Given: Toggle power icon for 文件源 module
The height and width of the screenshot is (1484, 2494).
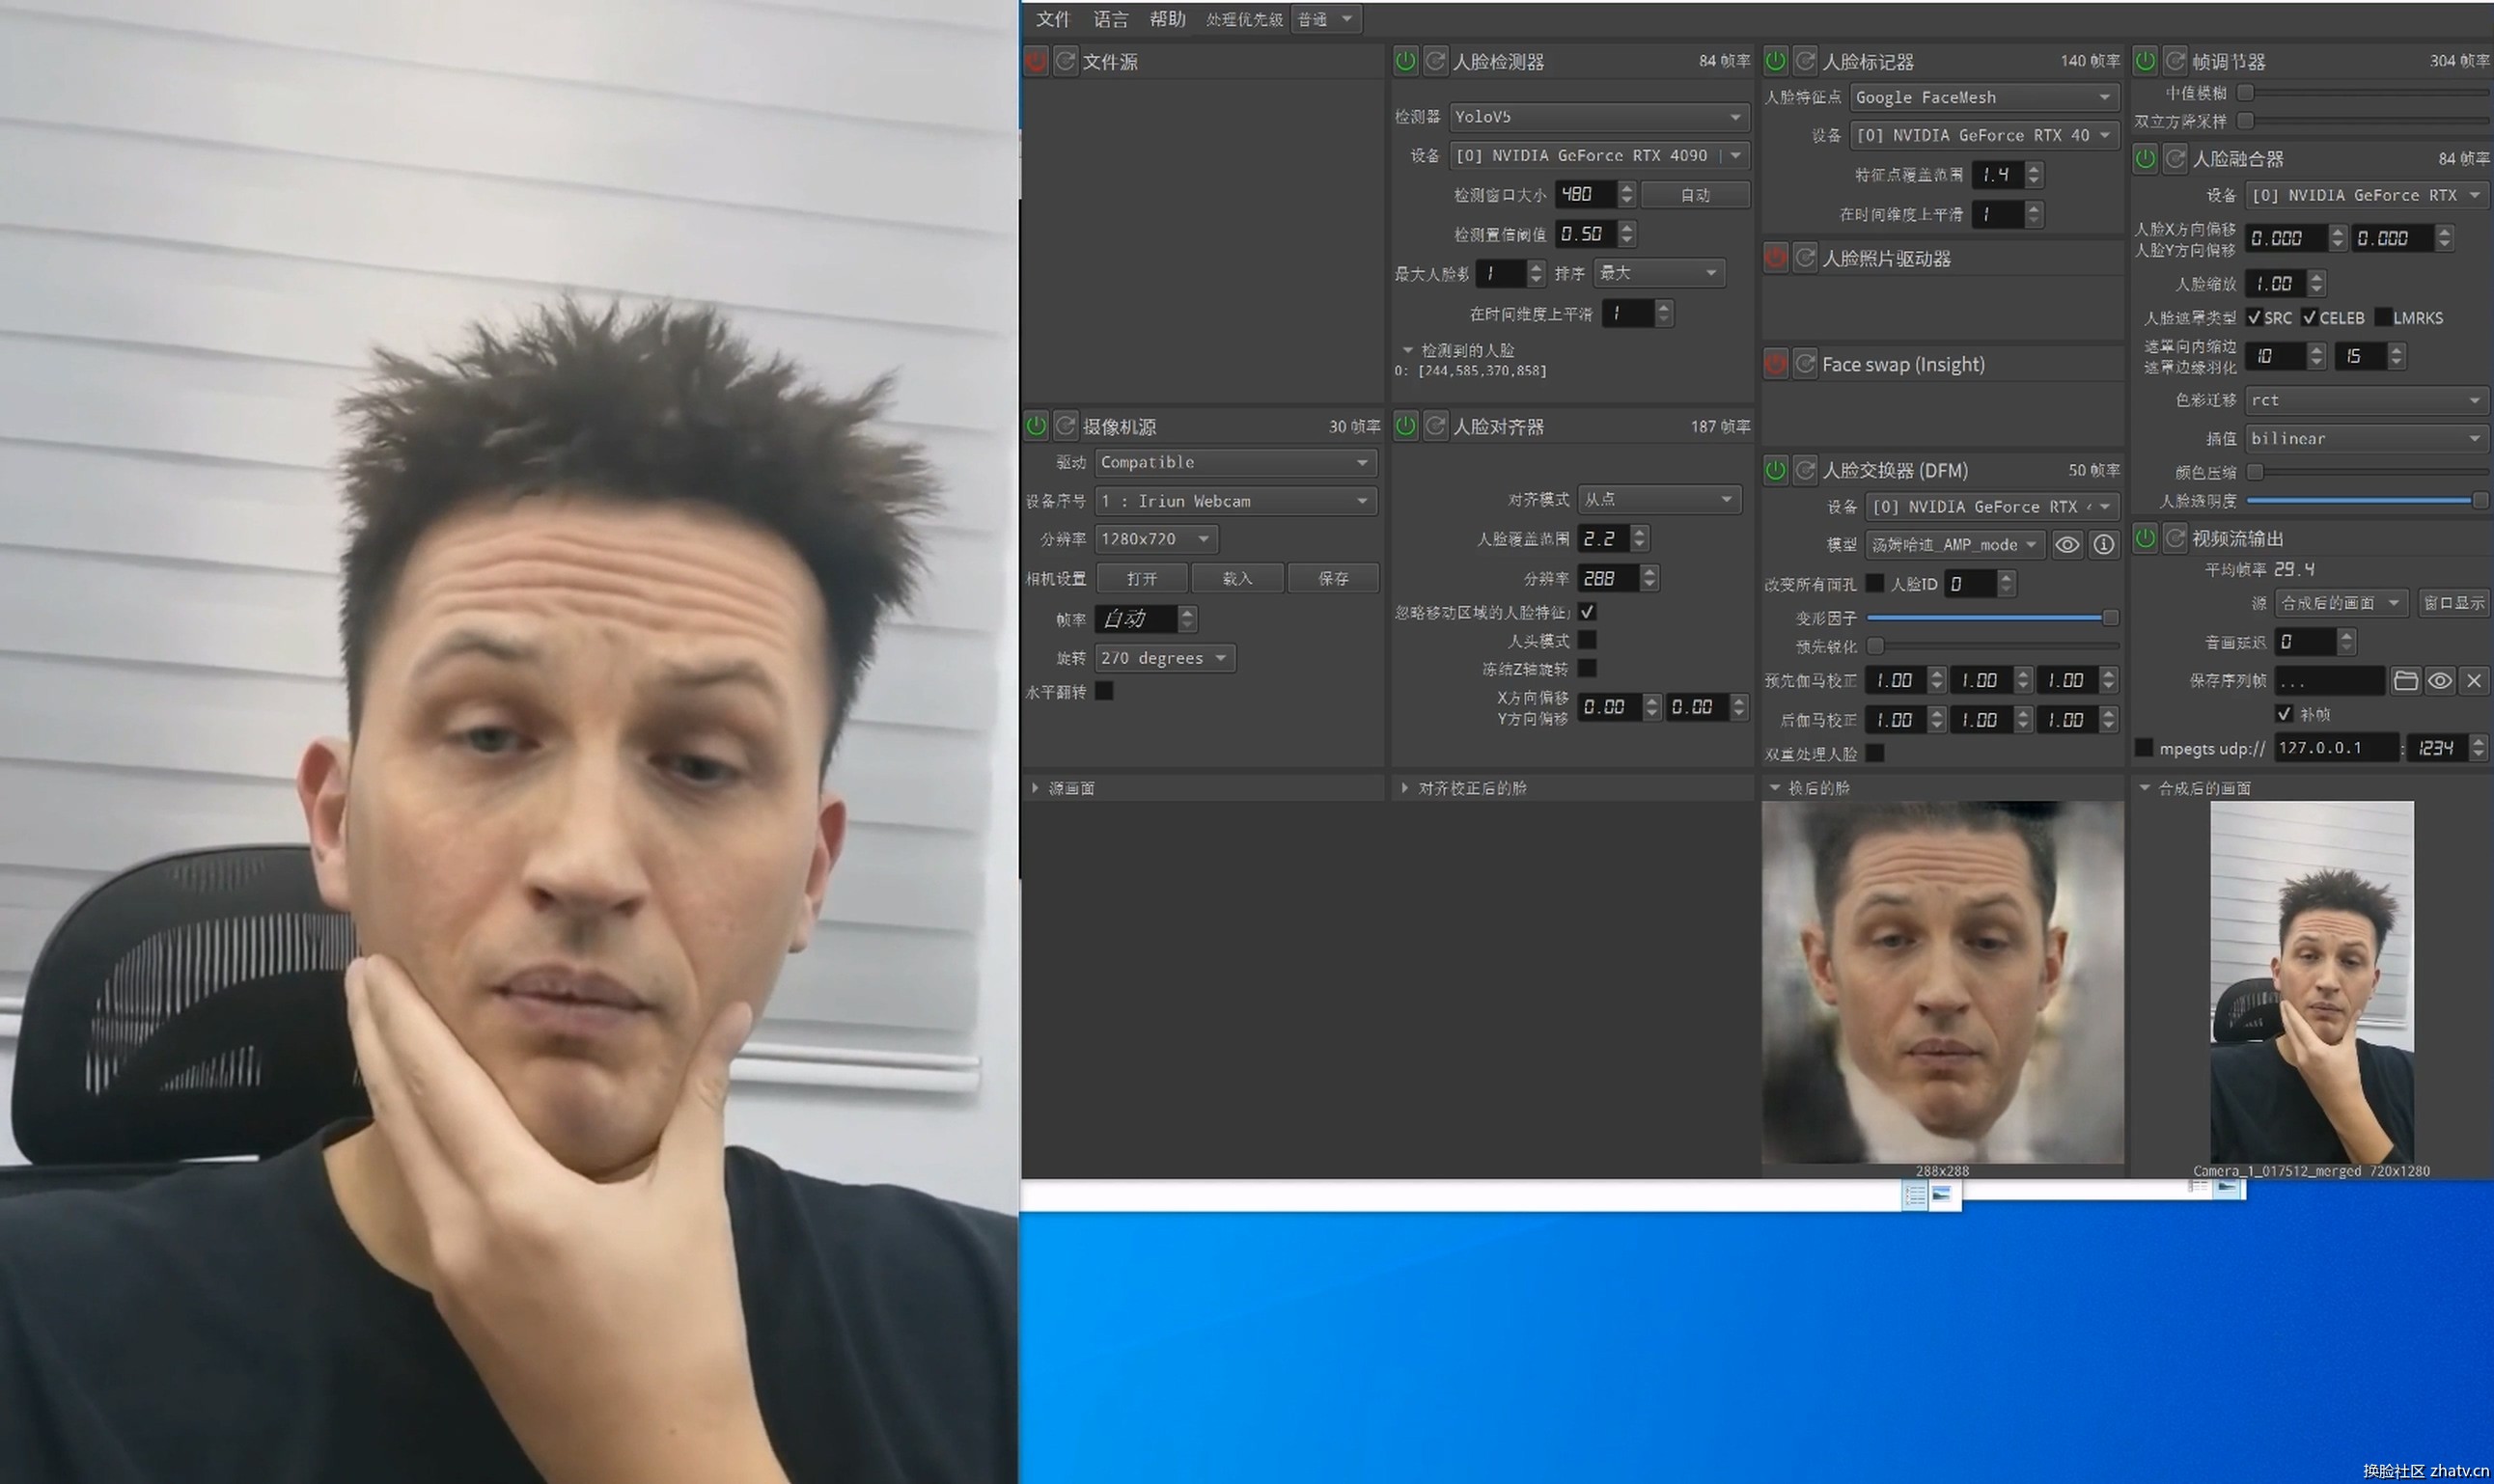Looking at the screenshot, I should pyautogui.click(x=1036, y=62).
